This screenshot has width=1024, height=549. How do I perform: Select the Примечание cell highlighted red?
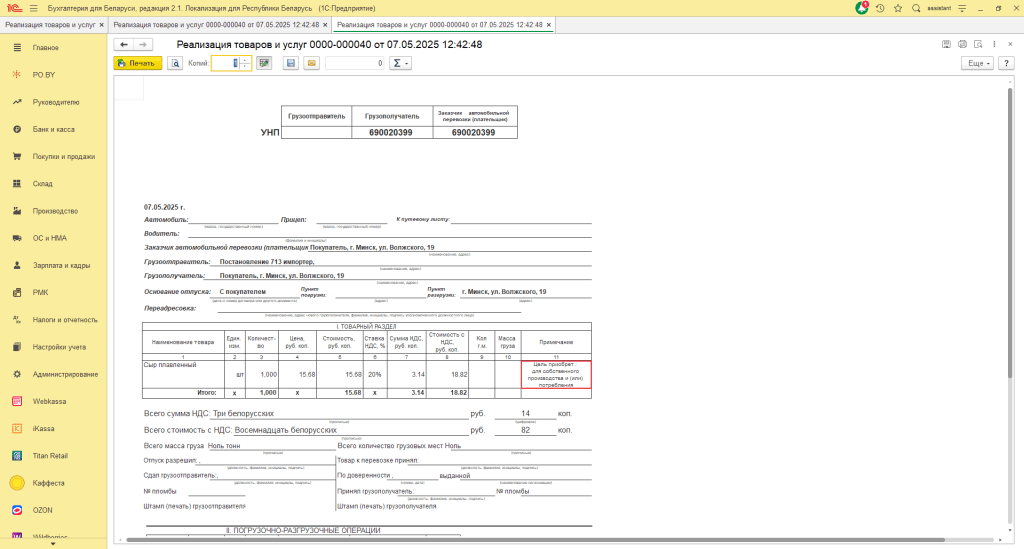click(x=556, y=375)
